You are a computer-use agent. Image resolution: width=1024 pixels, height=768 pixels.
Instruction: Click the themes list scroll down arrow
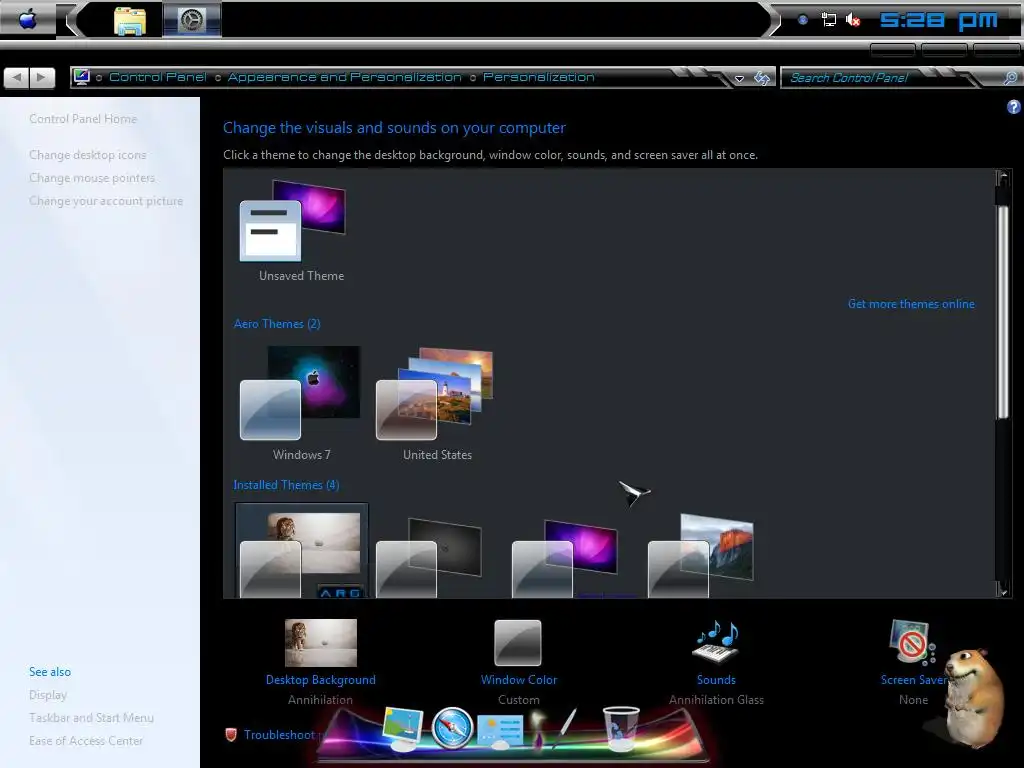tap(1002, 590)
